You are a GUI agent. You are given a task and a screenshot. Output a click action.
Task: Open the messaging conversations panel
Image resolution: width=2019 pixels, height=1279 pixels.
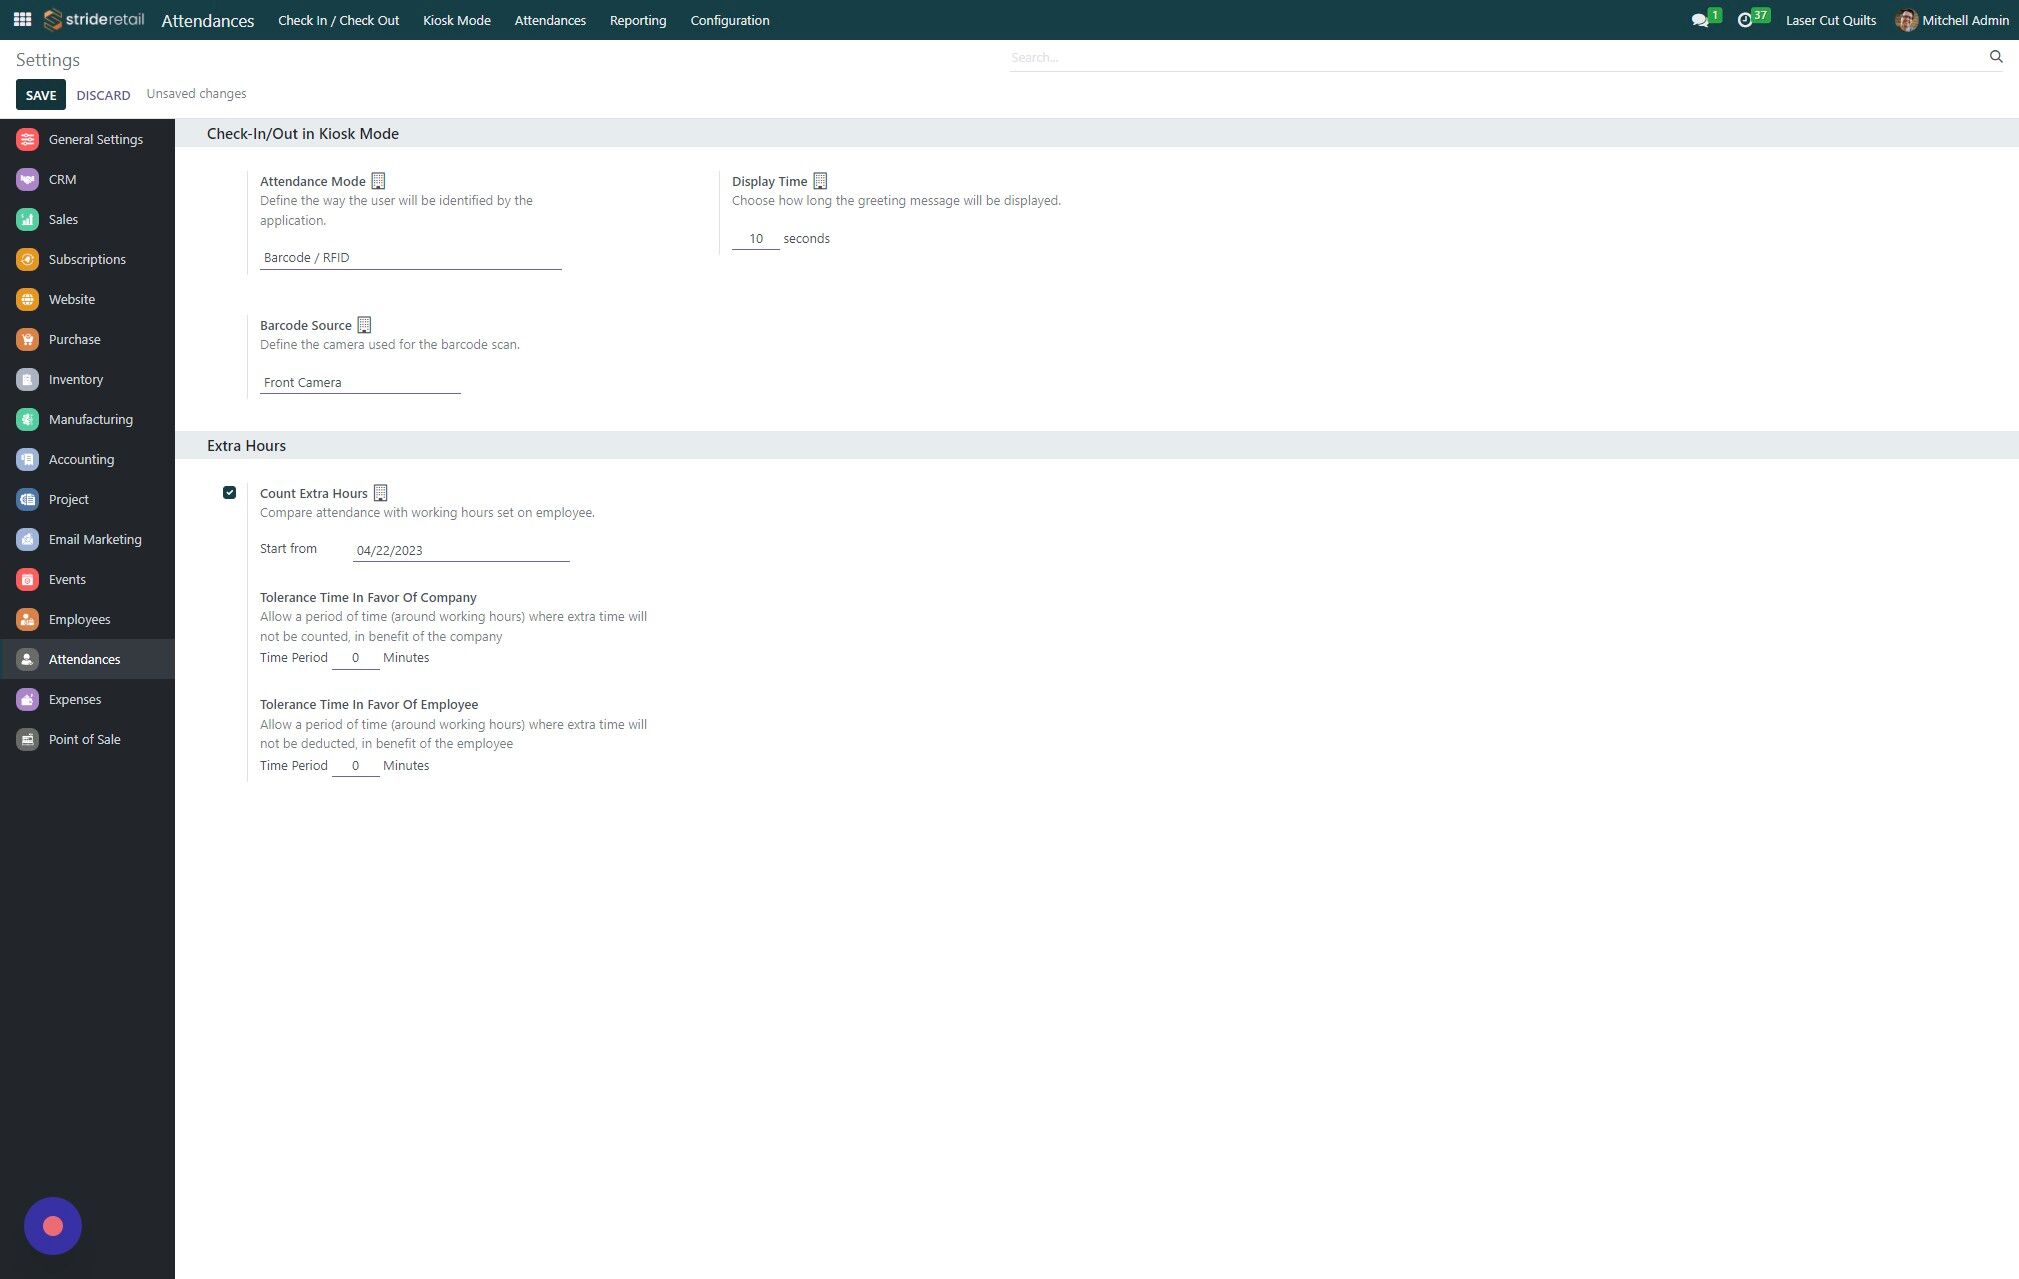pyautogui.click(x=1700, y=18)
